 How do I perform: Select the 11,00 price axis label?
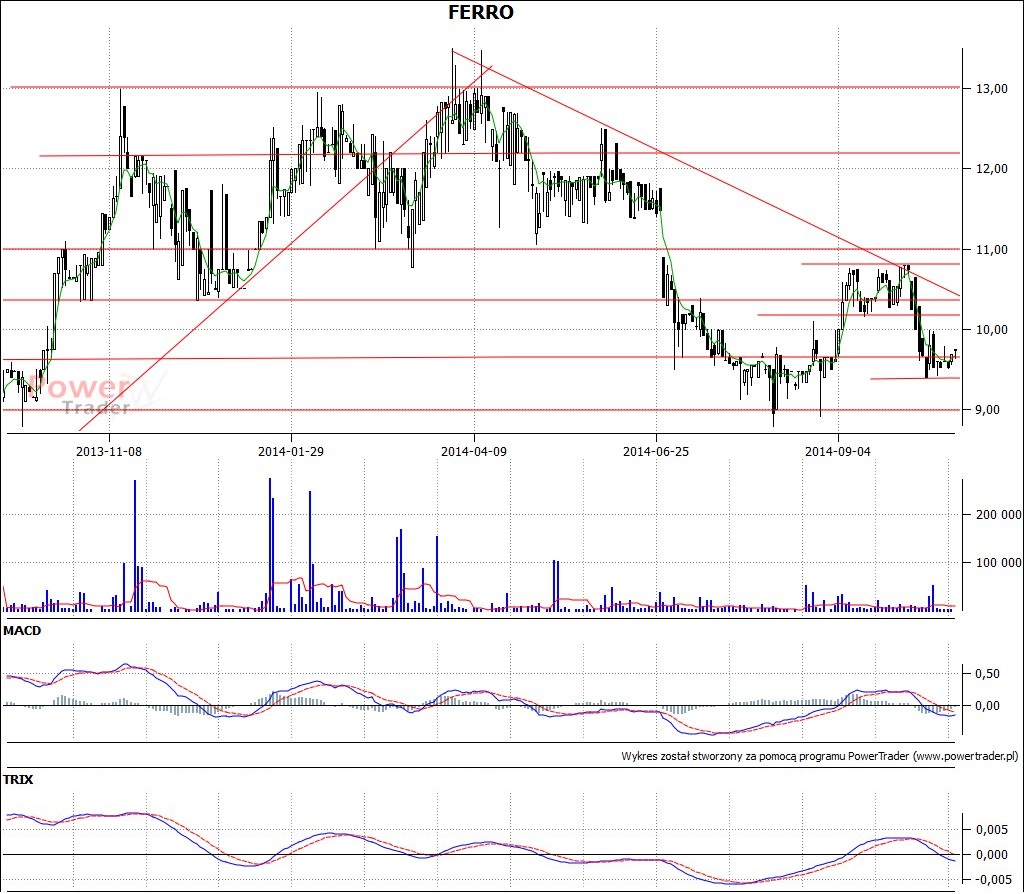tap(991, 250)
